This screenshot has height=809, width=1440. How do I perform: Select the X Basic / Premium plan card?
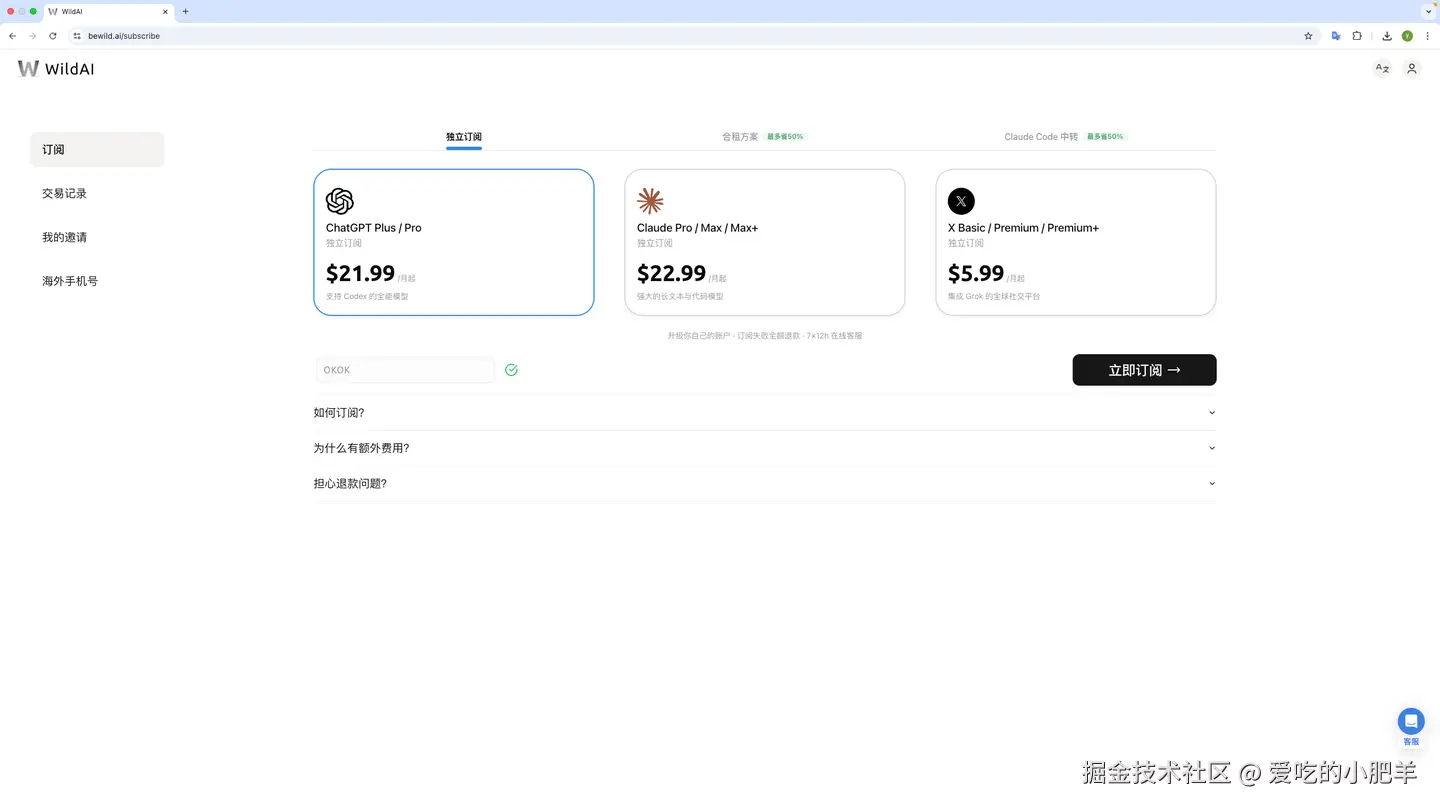pos(1075,242)
